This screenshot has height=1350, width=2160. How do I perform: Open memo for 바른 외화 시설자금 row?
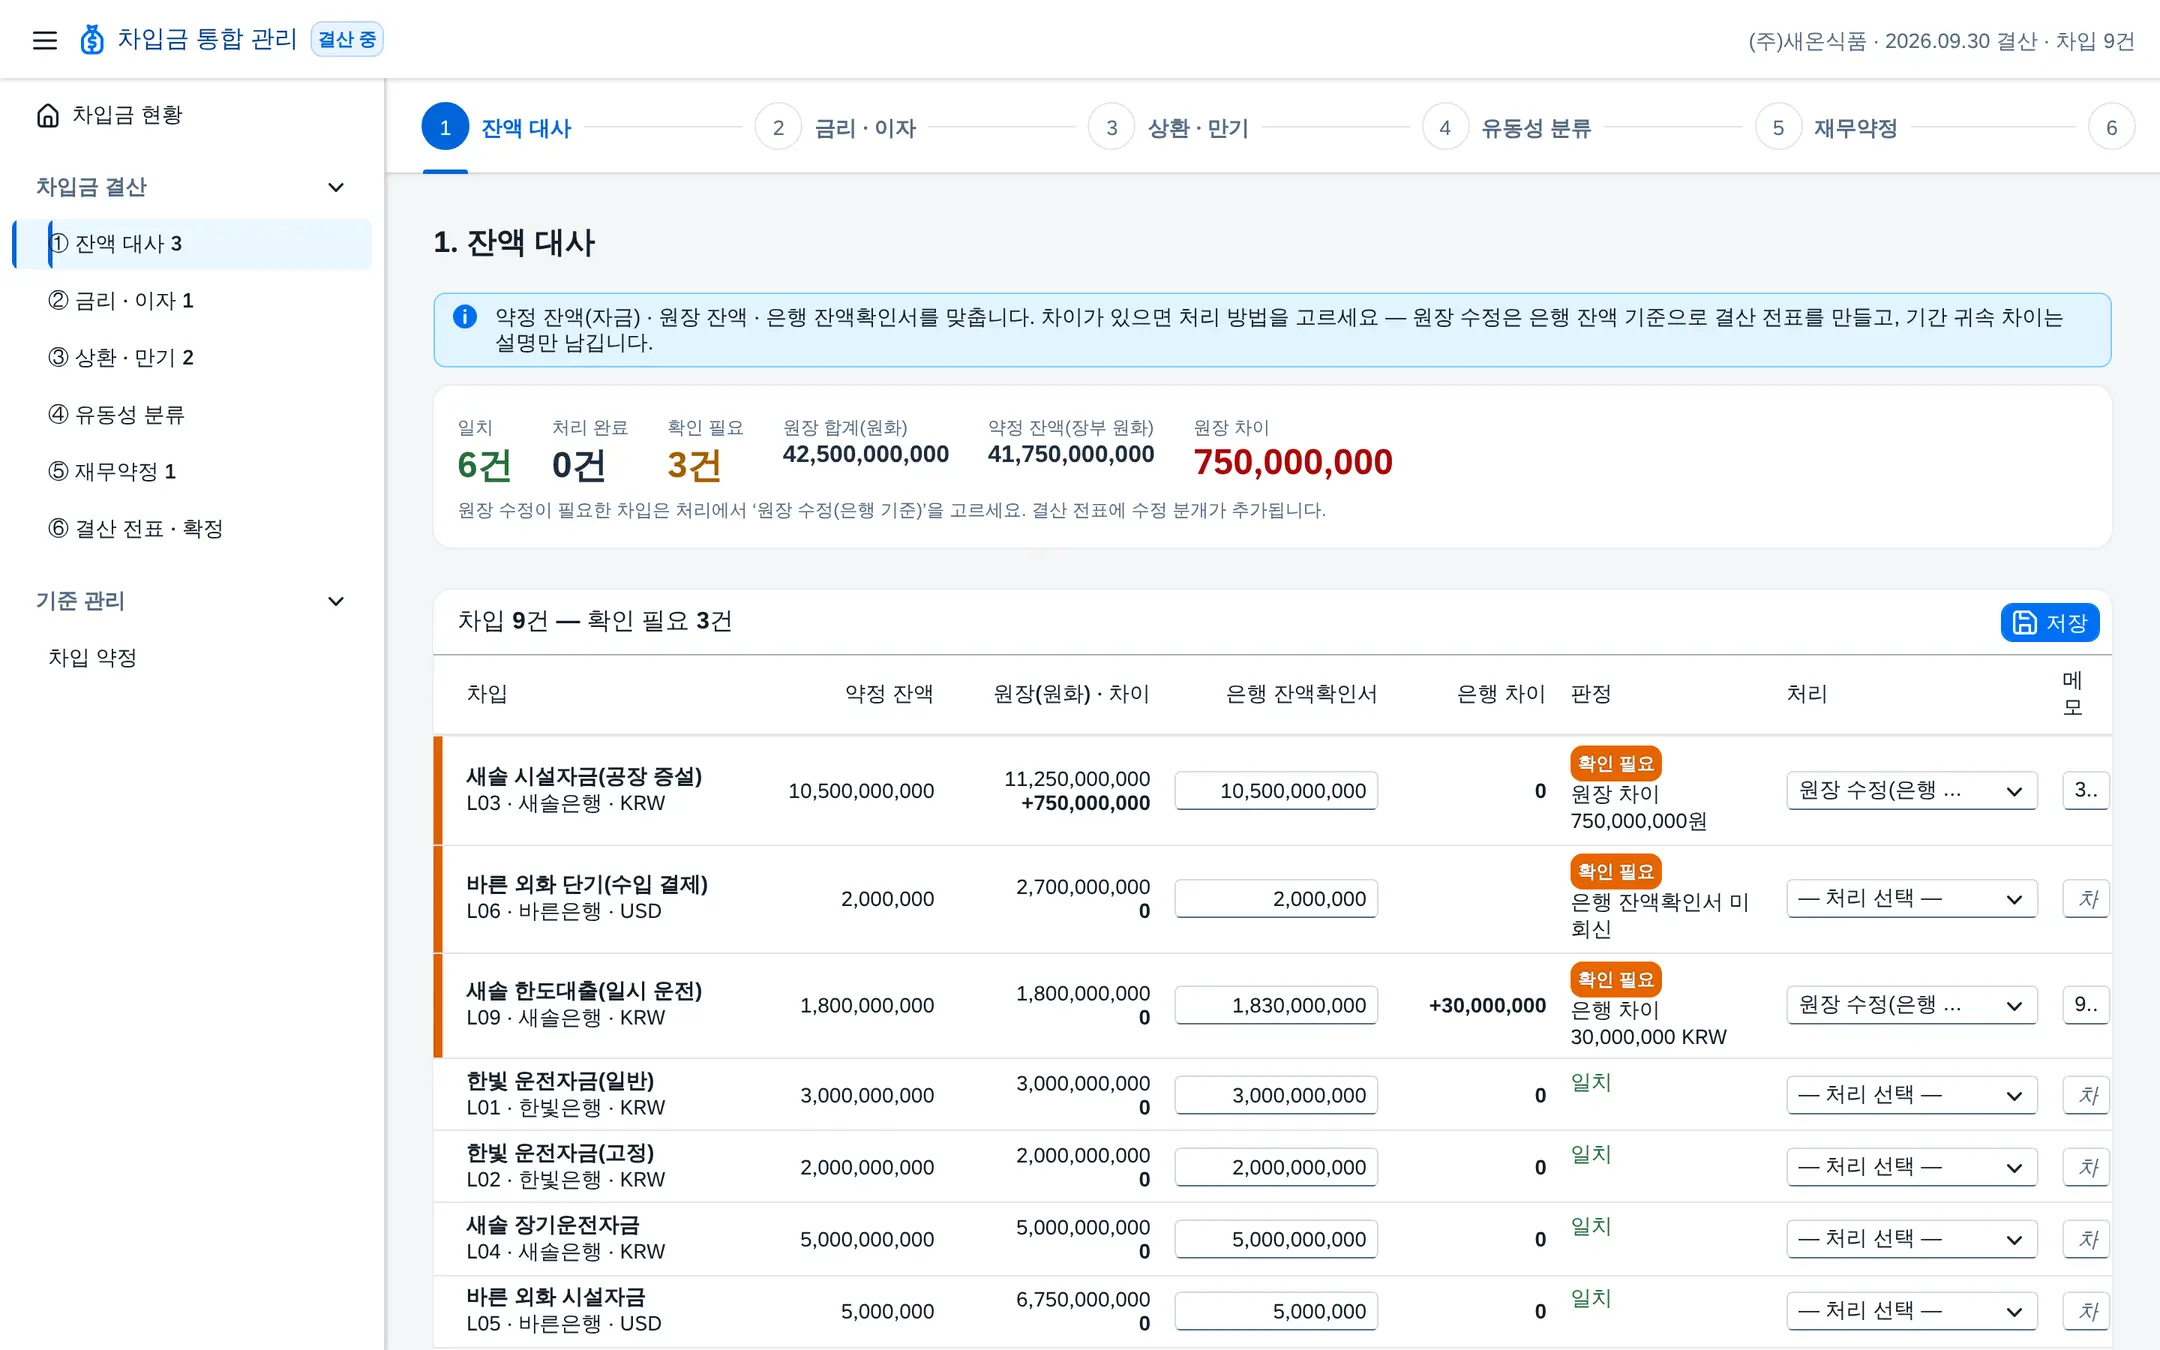click(x=2086, y=1311)
